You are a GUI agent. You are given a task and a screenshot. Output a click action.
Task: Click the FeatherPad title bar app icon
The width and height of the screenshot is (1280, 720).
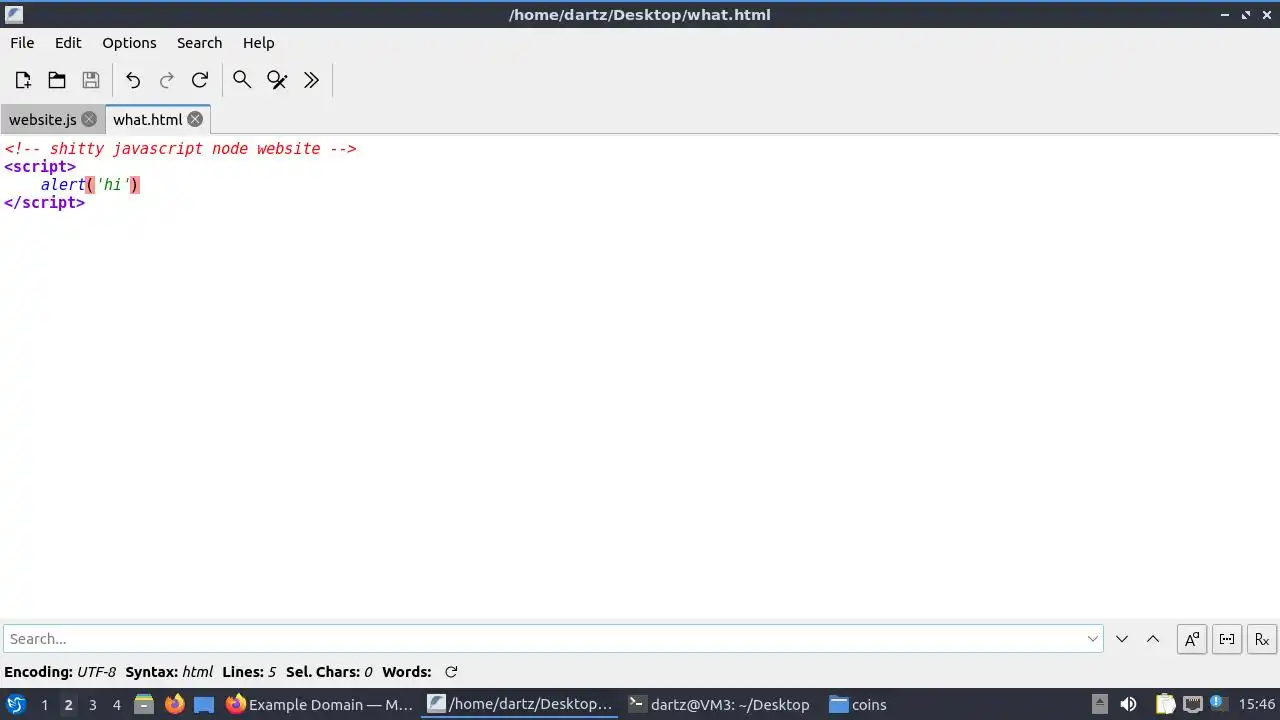click(x=14, y=14)
